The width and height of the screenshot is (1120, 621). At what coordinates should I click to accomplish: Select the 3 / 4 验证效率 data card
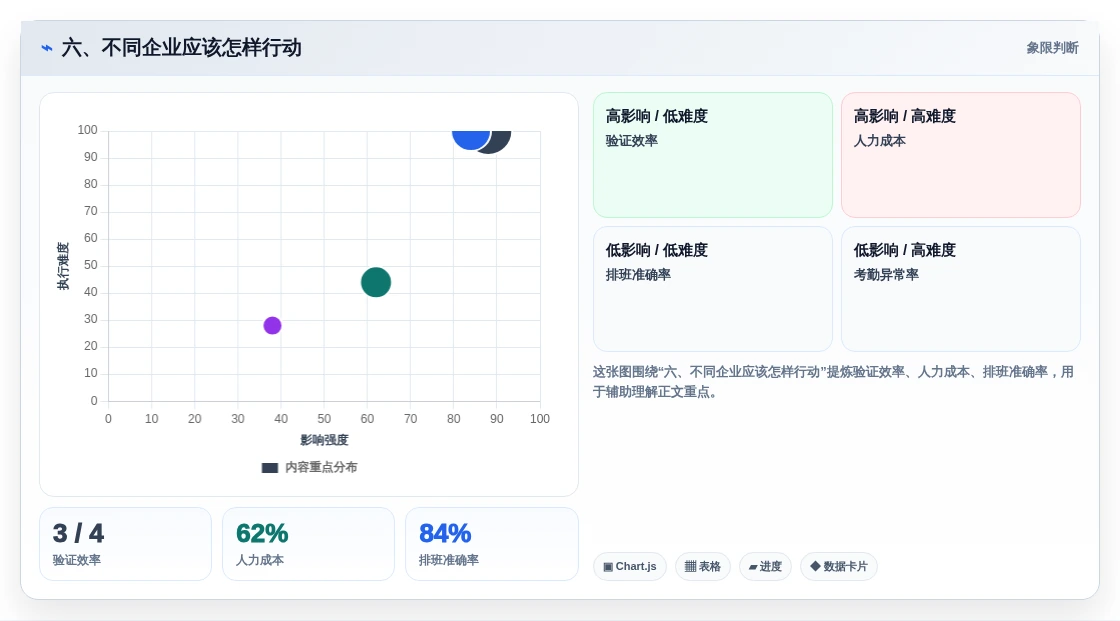pyautogui.click(x=126, y=544)
